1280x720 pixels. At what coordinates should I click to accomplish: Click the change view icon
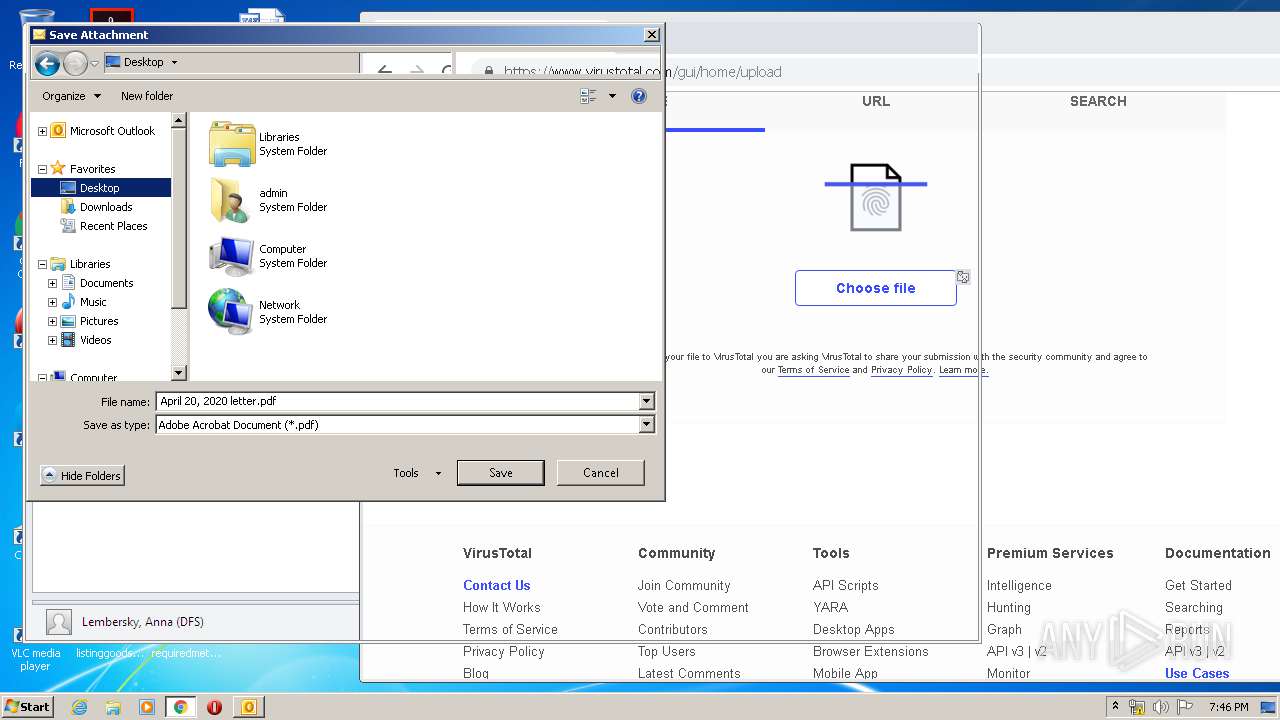[x=588, y=96]
